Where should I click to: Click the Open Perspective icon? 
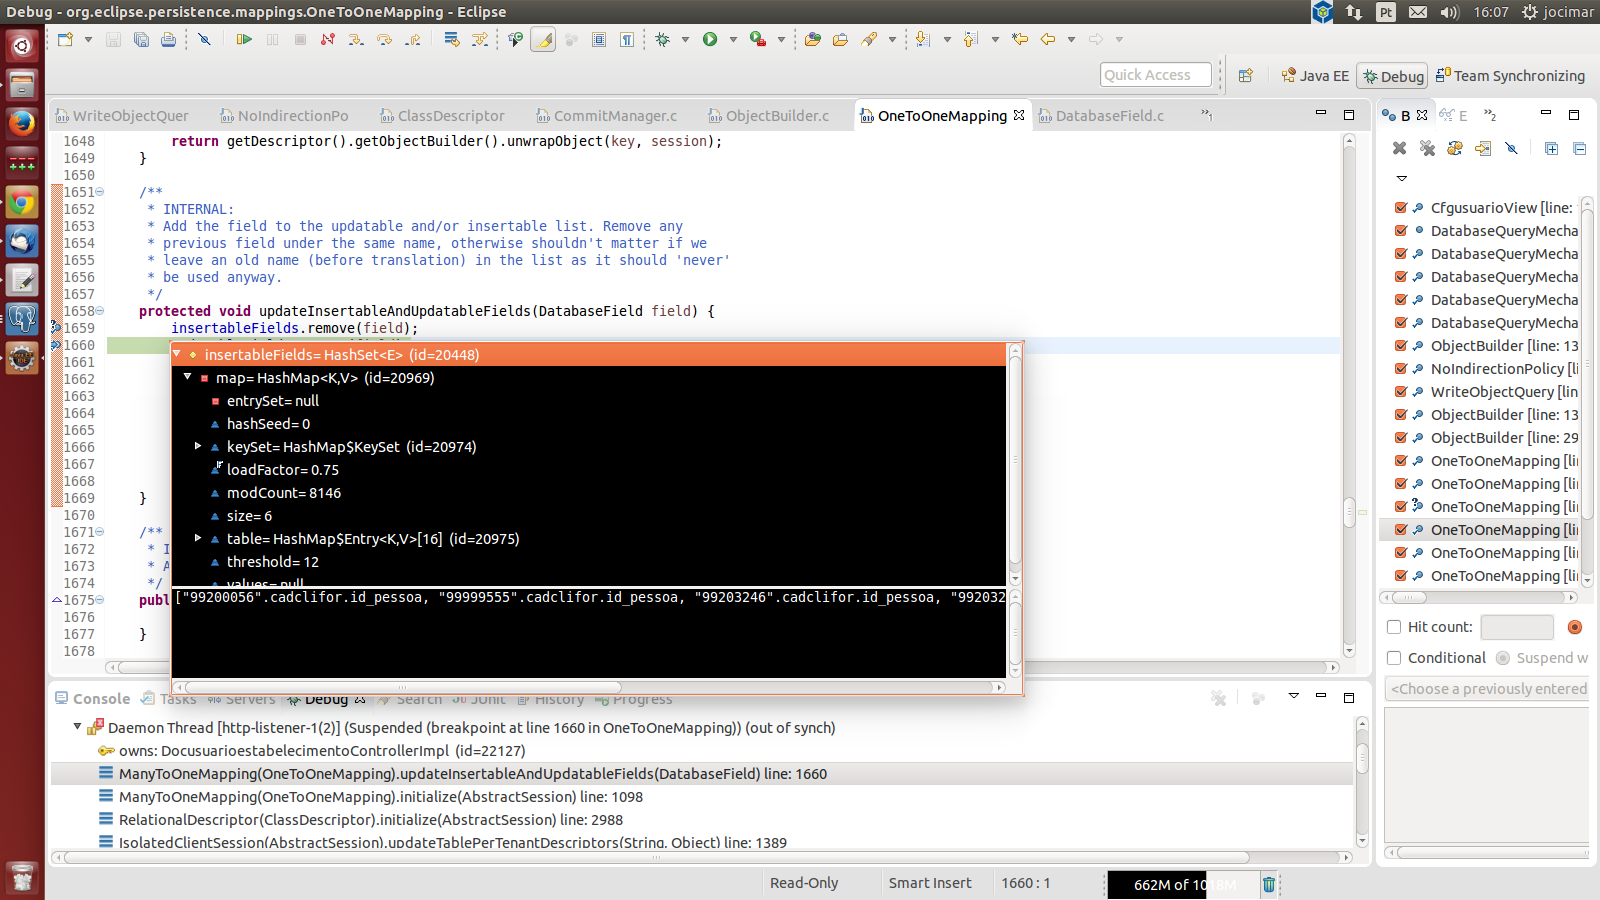[x=1246, y=75]
